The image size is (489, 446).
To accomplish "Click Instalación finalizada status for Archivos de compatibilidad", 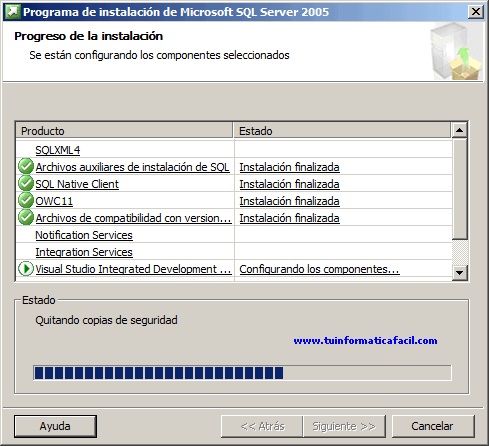I will pos(289,218).
